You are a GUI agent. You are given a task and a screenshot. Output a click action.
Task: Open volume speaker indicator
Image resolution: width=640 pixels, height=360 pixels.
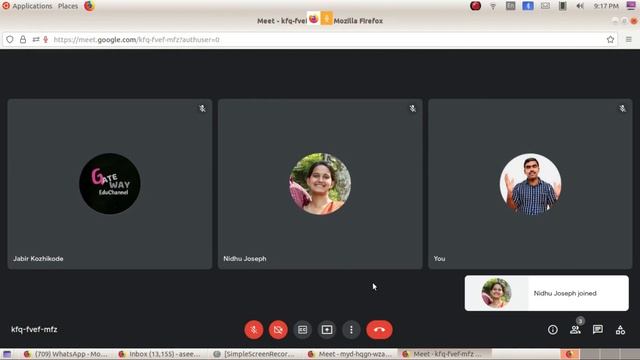580,6
